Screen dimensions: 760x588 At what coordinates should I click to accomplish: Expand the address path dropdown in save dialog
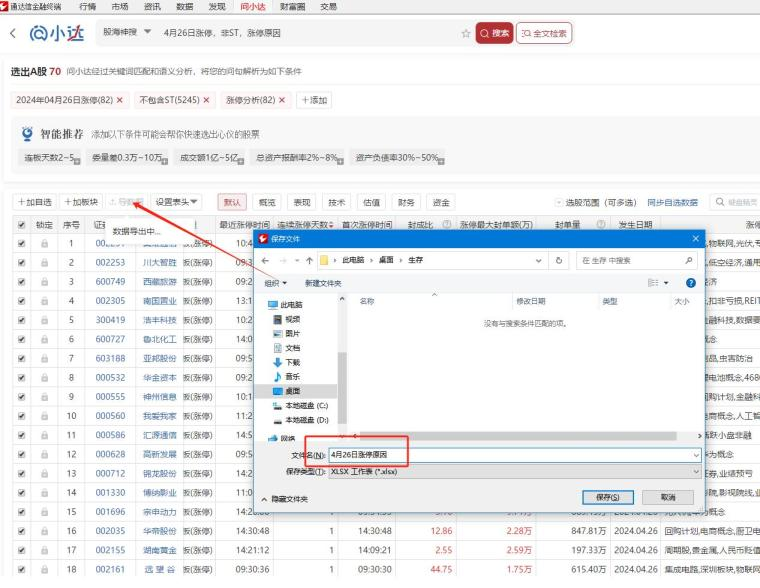point(538,260)
